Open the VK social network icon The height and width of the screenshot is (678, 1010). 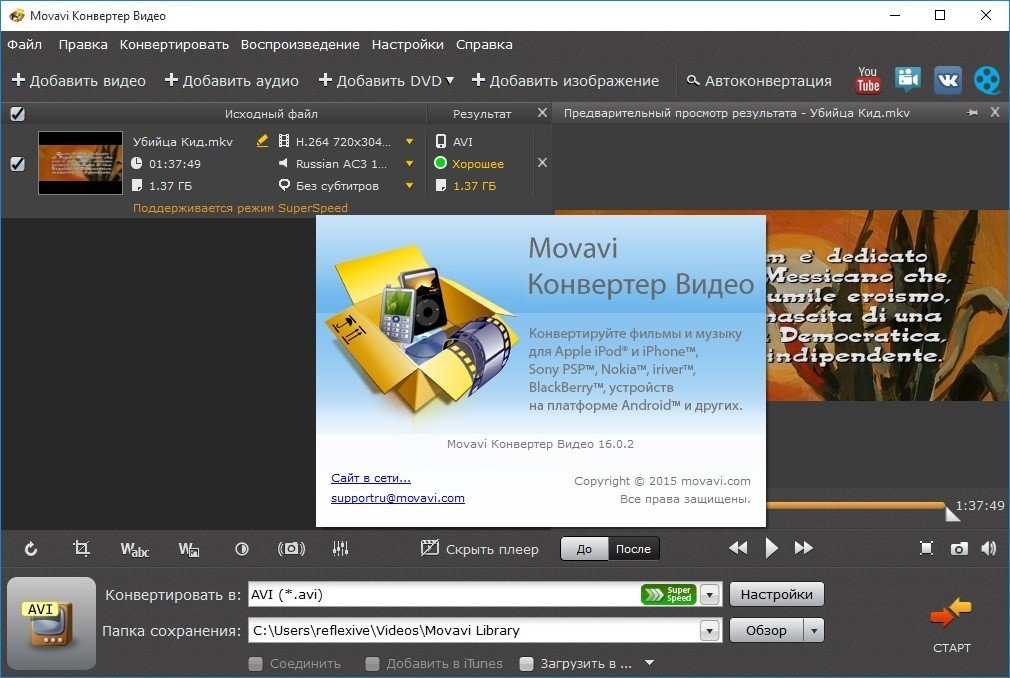click(x=947, y=80)
